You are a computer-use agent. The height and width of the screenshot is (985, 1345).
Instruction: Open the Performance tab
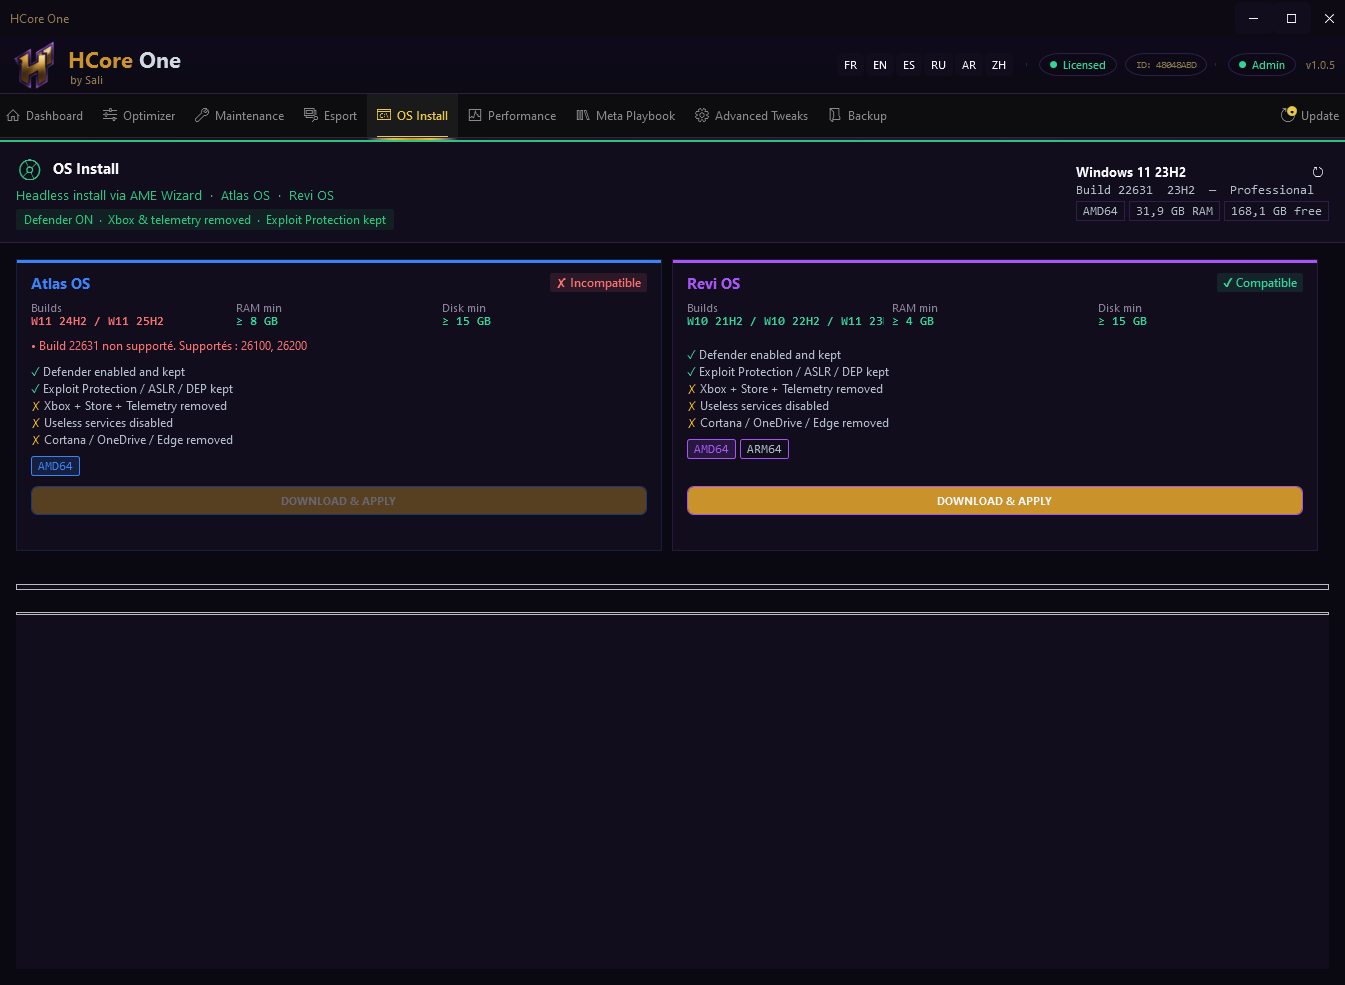click(512, 116)
